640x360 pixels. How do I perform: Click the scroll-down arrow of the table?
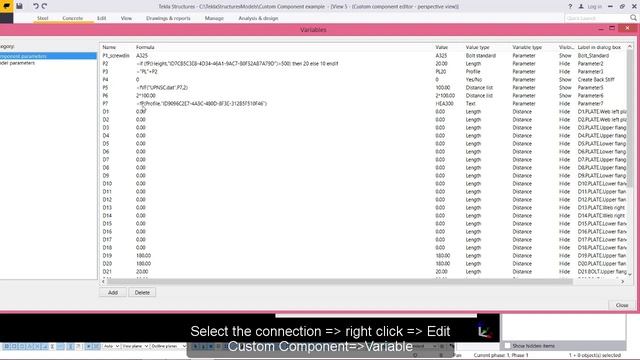click(630, 274)
